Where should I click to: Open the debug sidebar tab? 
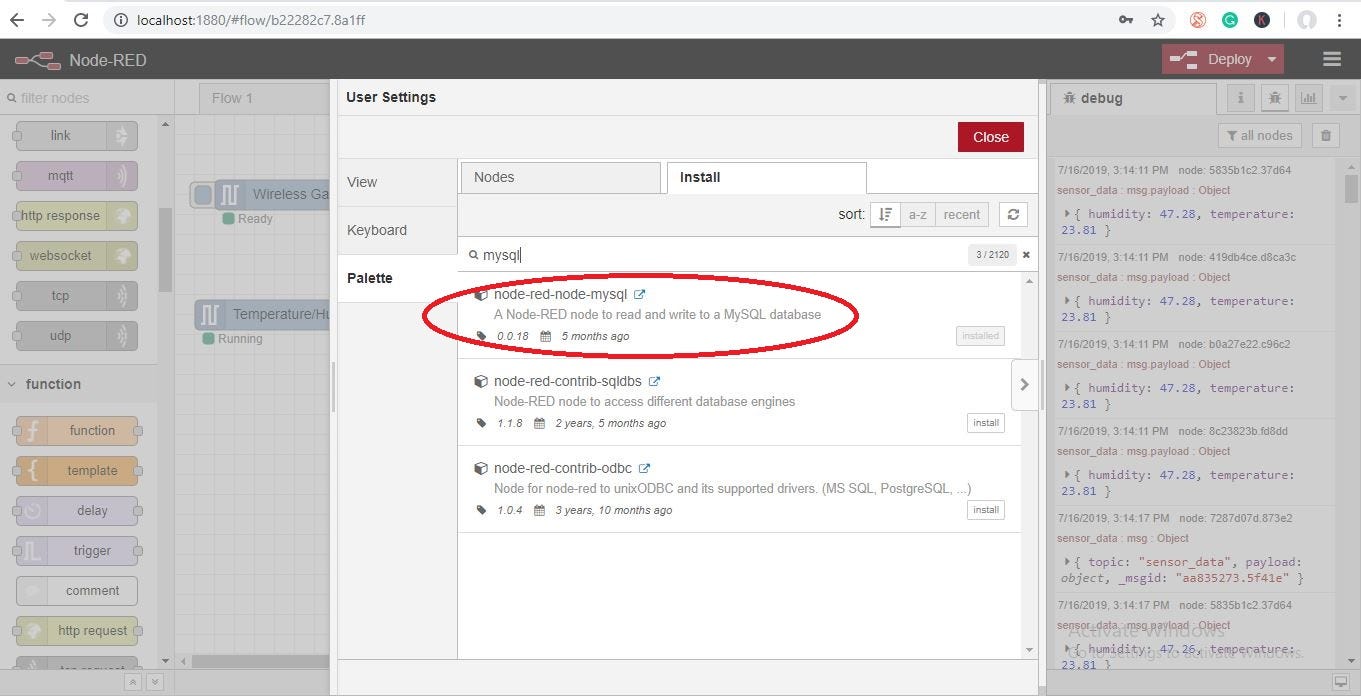(x=1133, y=98)
